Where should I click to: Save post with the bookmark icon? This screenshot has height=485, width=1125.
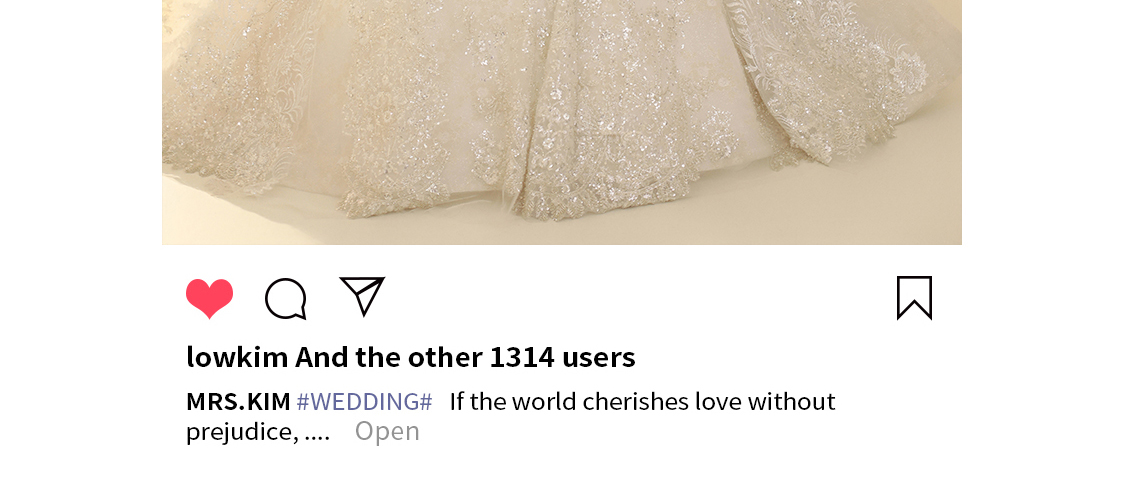tap(914, 298)
